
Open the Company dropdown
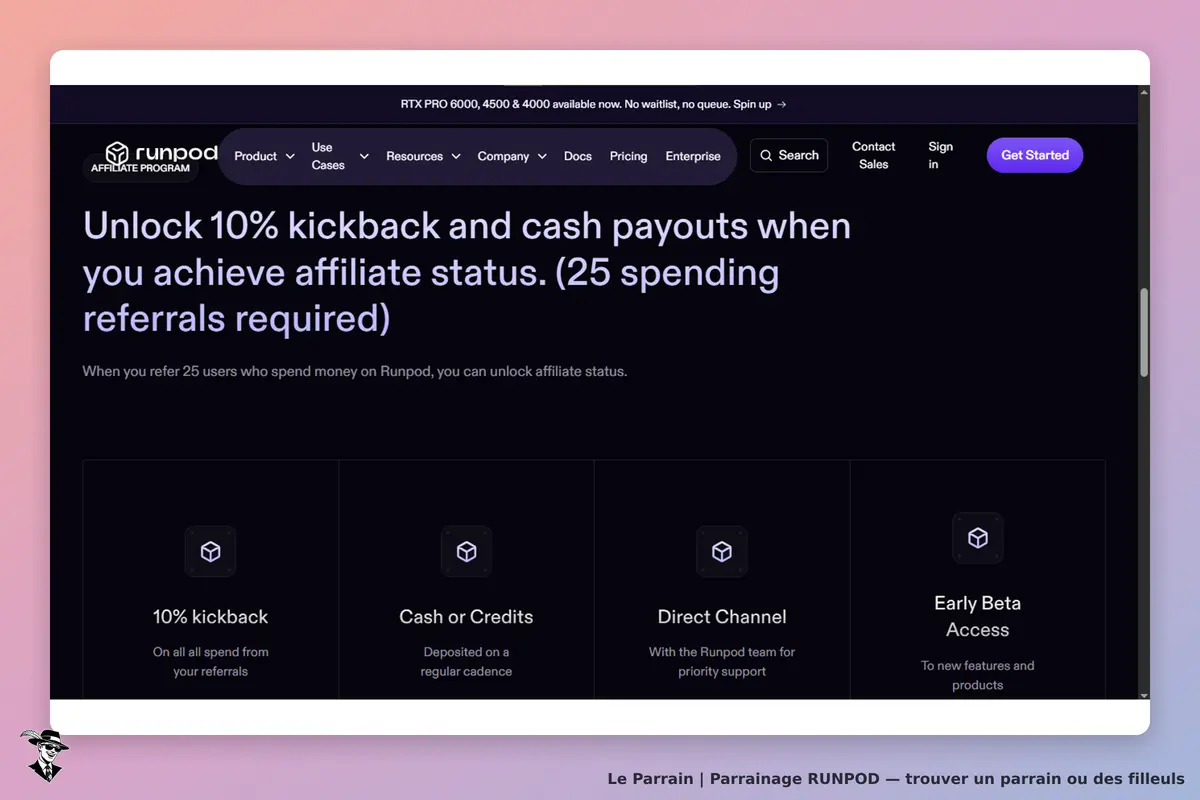(x=512, y=156)
